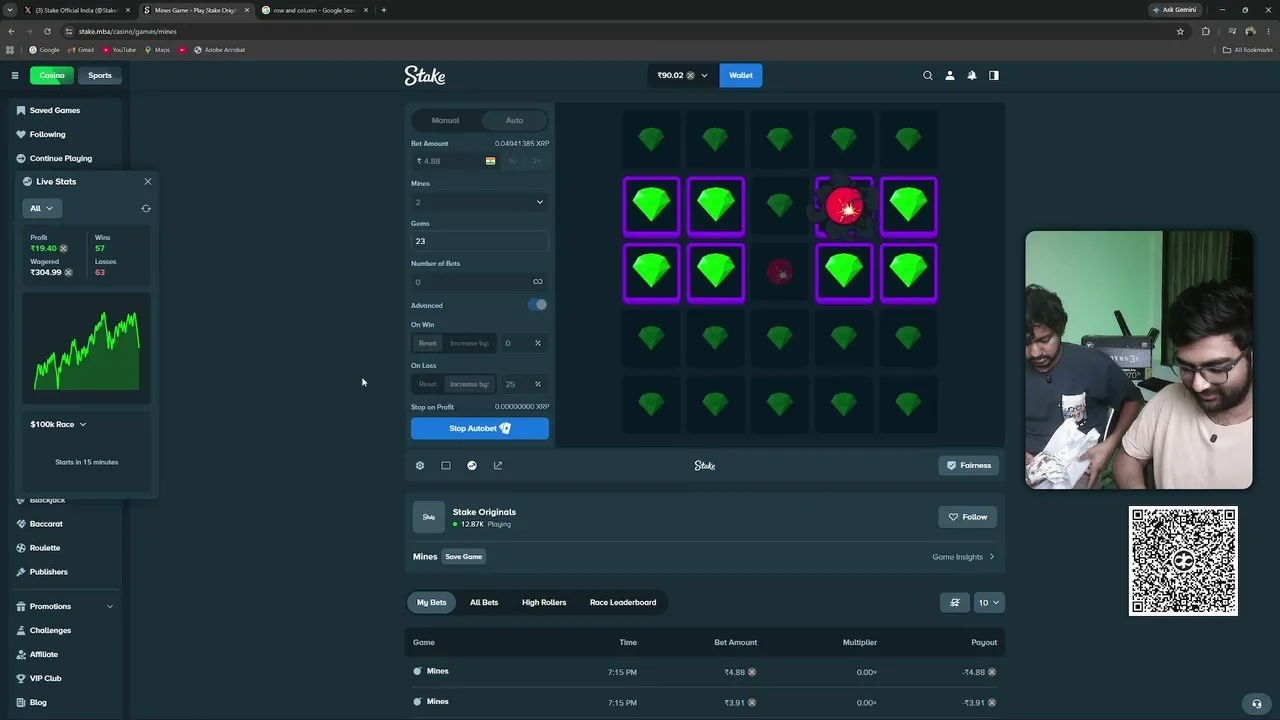The height and width of the screenshot is (720, 1280).
Task: Select Reset under On Win
Action: [428, 343]
